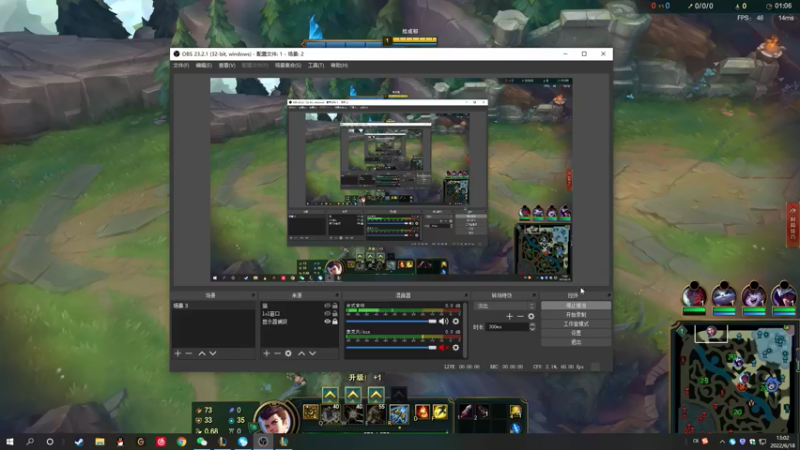Open the 查看(V) menu in OBS

(x=227, y=65)
